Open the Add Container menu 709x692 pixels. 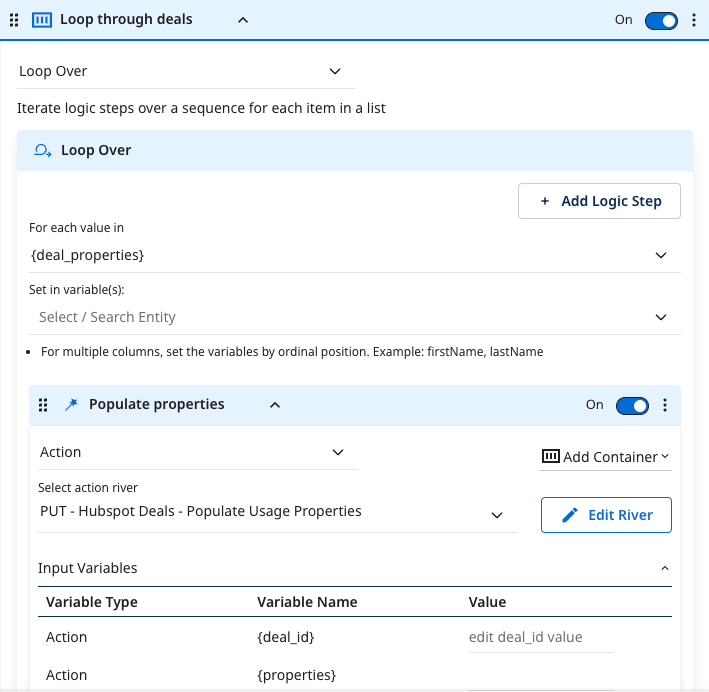(605, 457)
